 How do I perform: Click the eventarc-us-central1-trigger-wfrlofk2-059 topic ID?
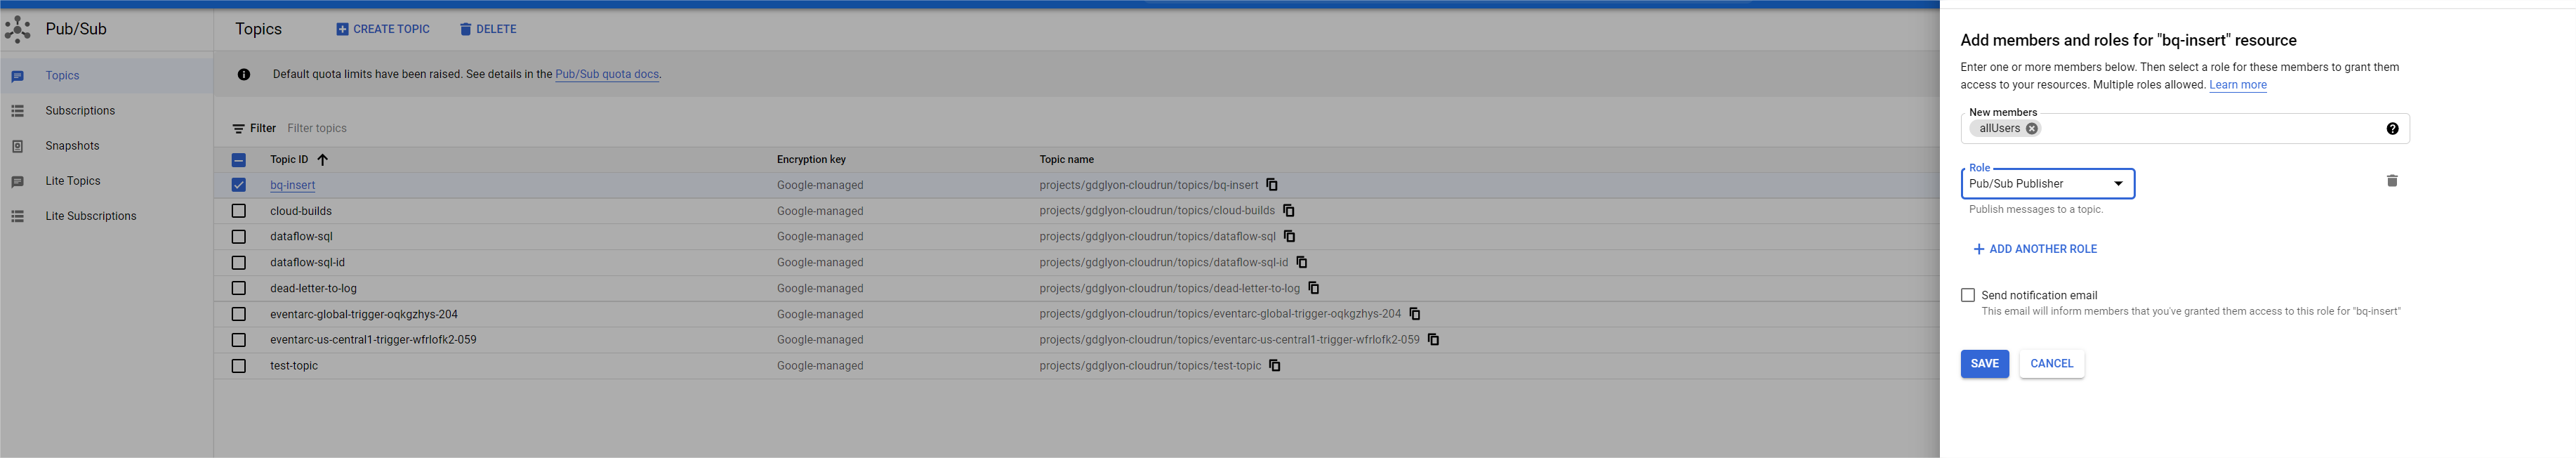tap(373, 340)
